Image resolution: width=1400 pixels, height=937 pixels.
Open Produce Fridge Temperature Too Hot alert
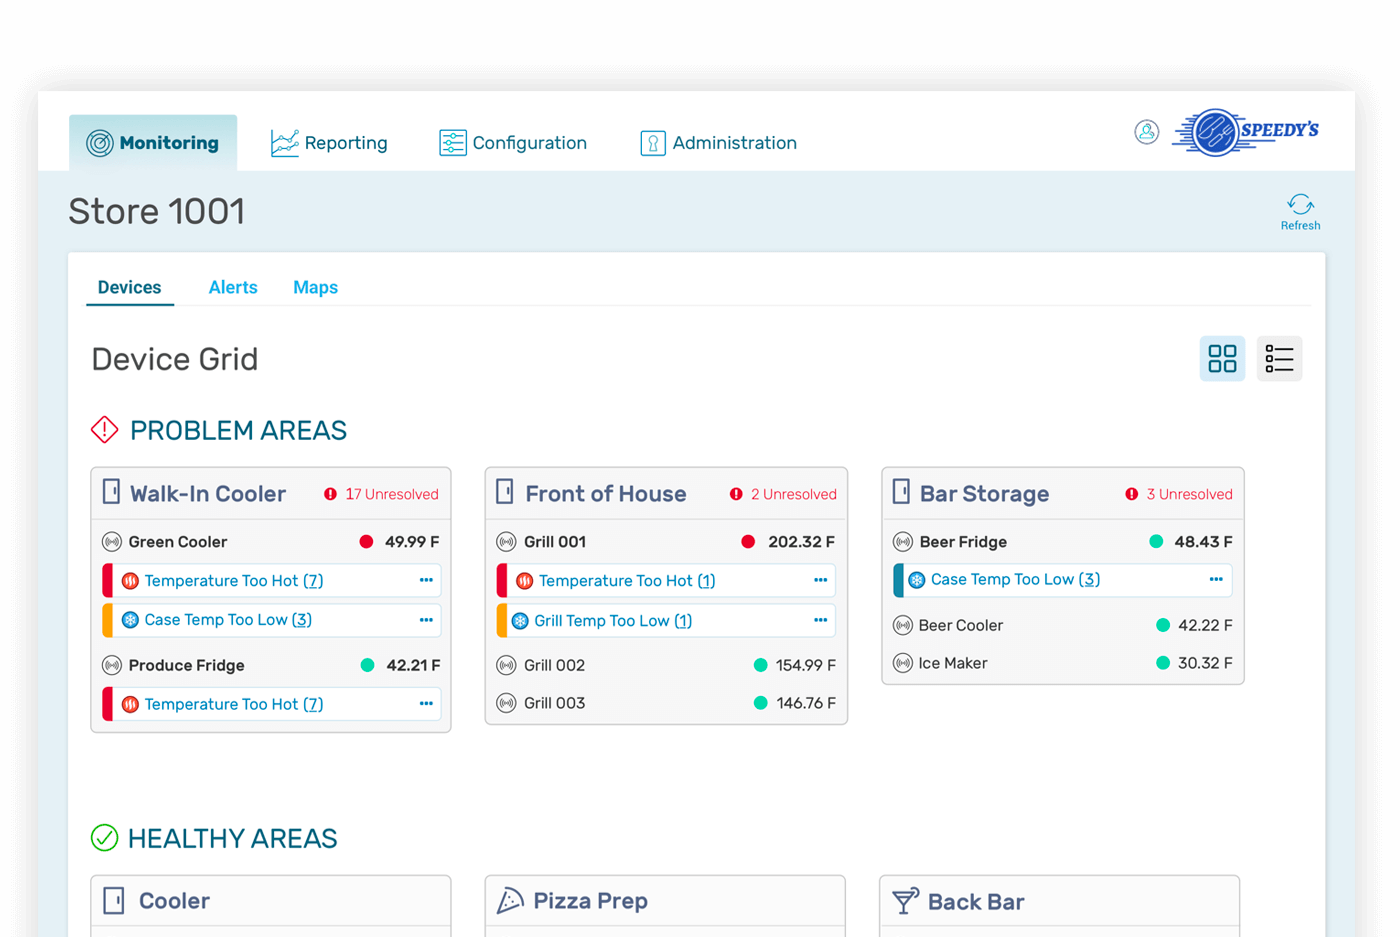click(x=234, y=705)
